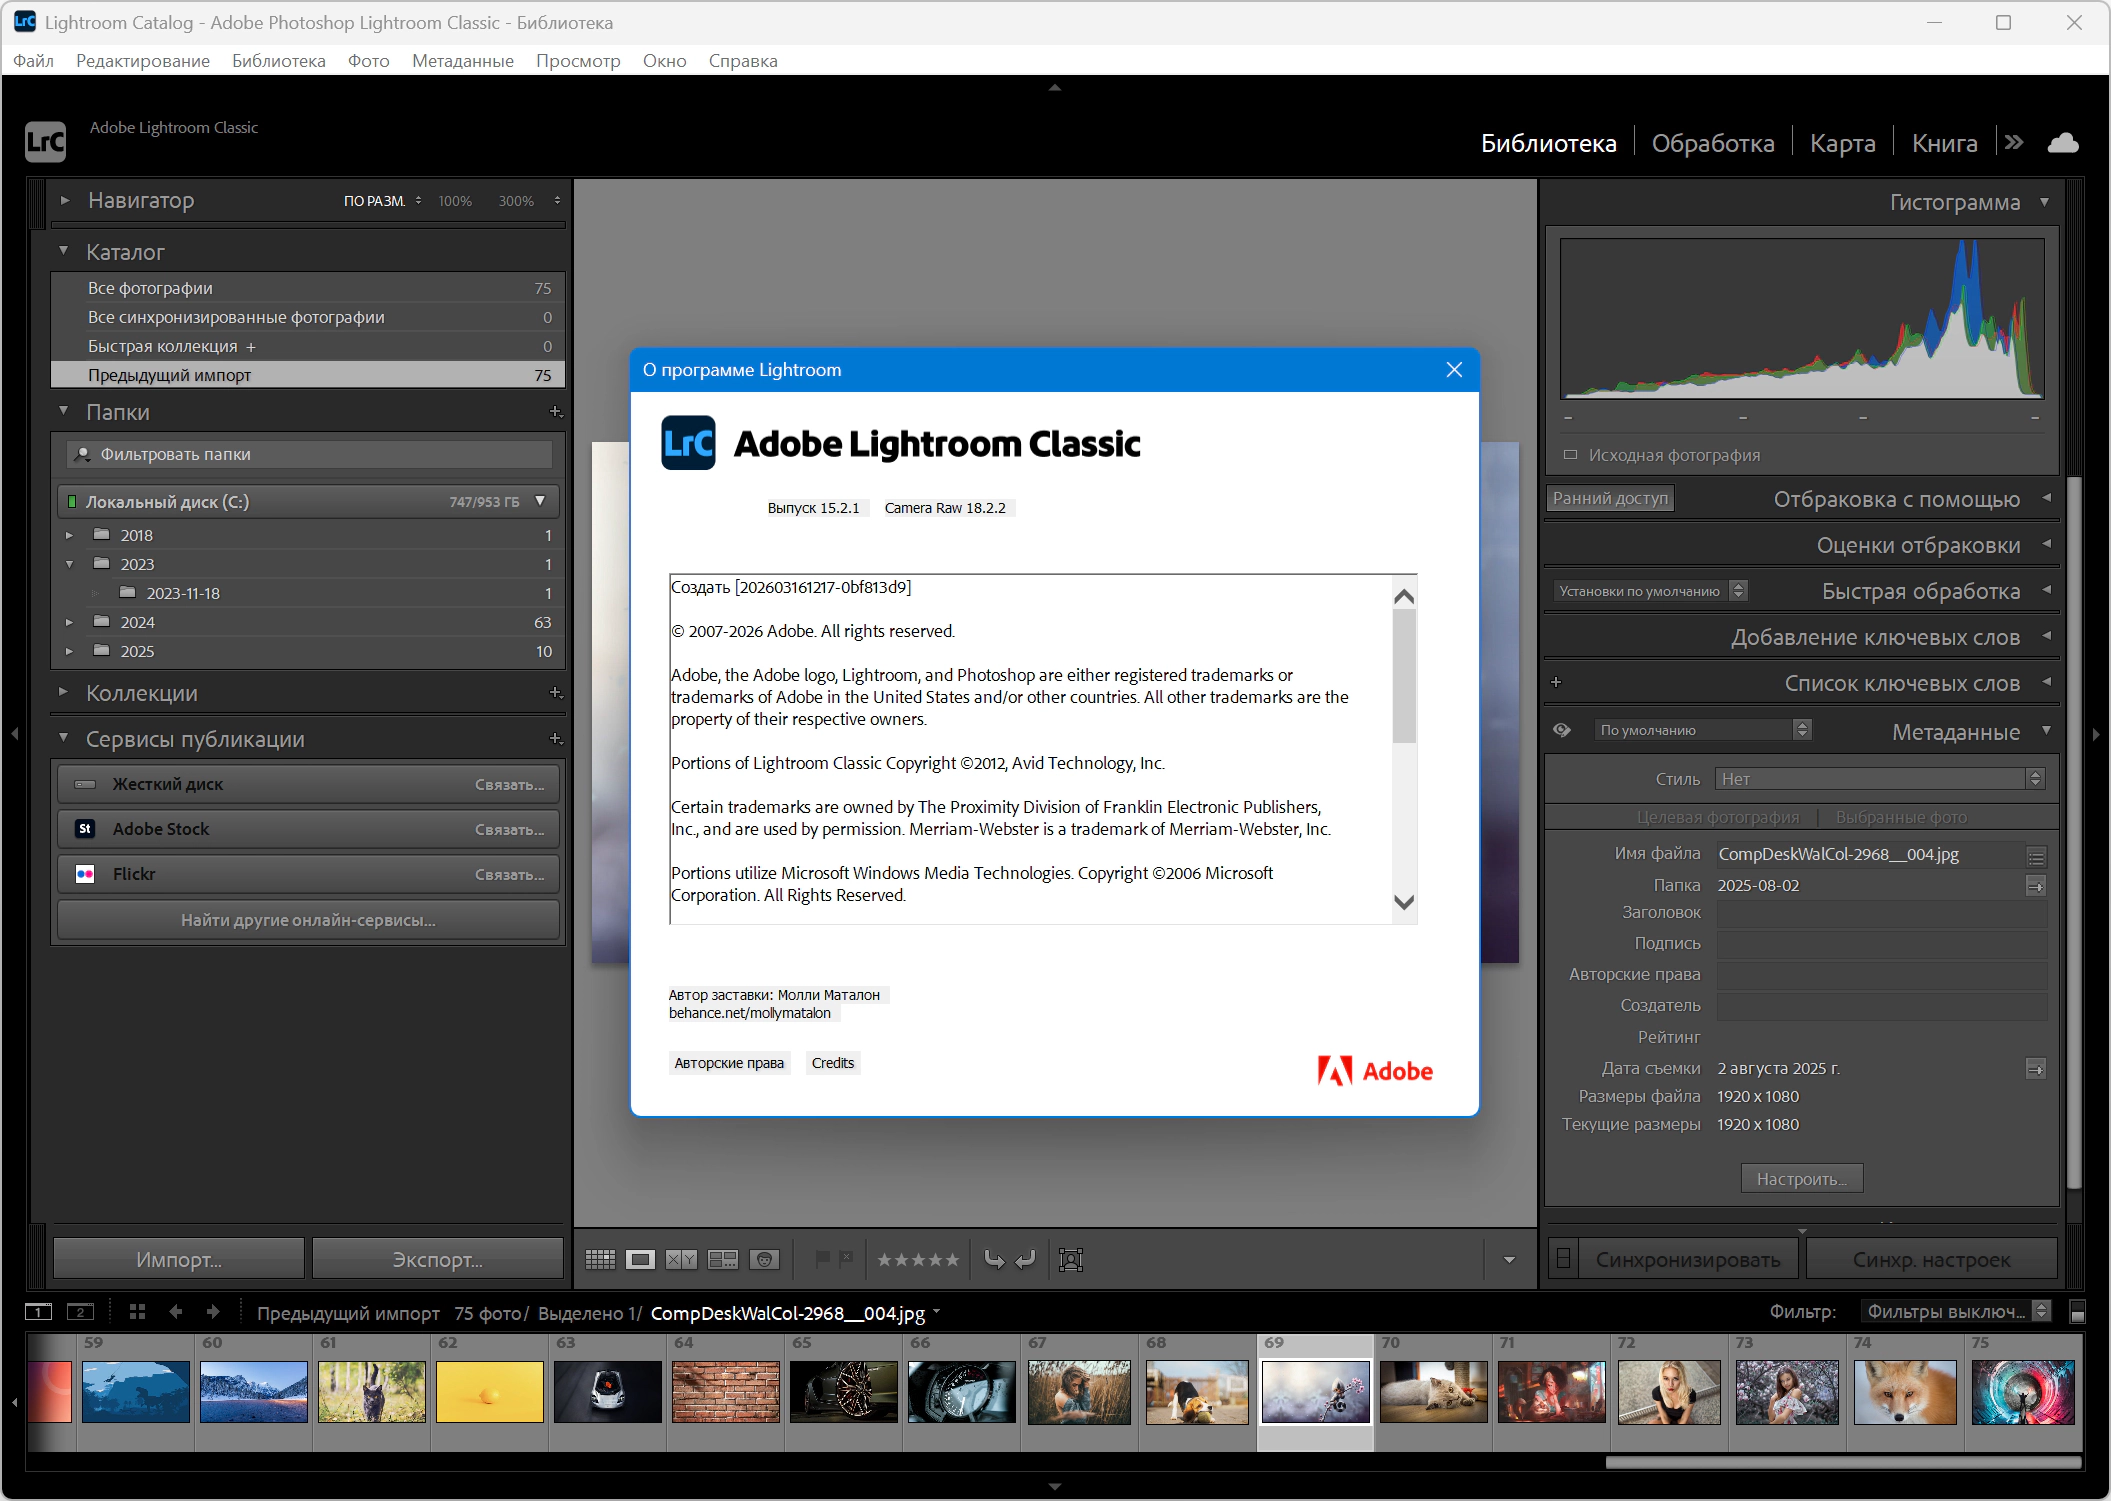This screenshot has height=1501, width=2111.
Task: Toggle the Исходная фотография checkbox
Action: [x=1570, y=455]
